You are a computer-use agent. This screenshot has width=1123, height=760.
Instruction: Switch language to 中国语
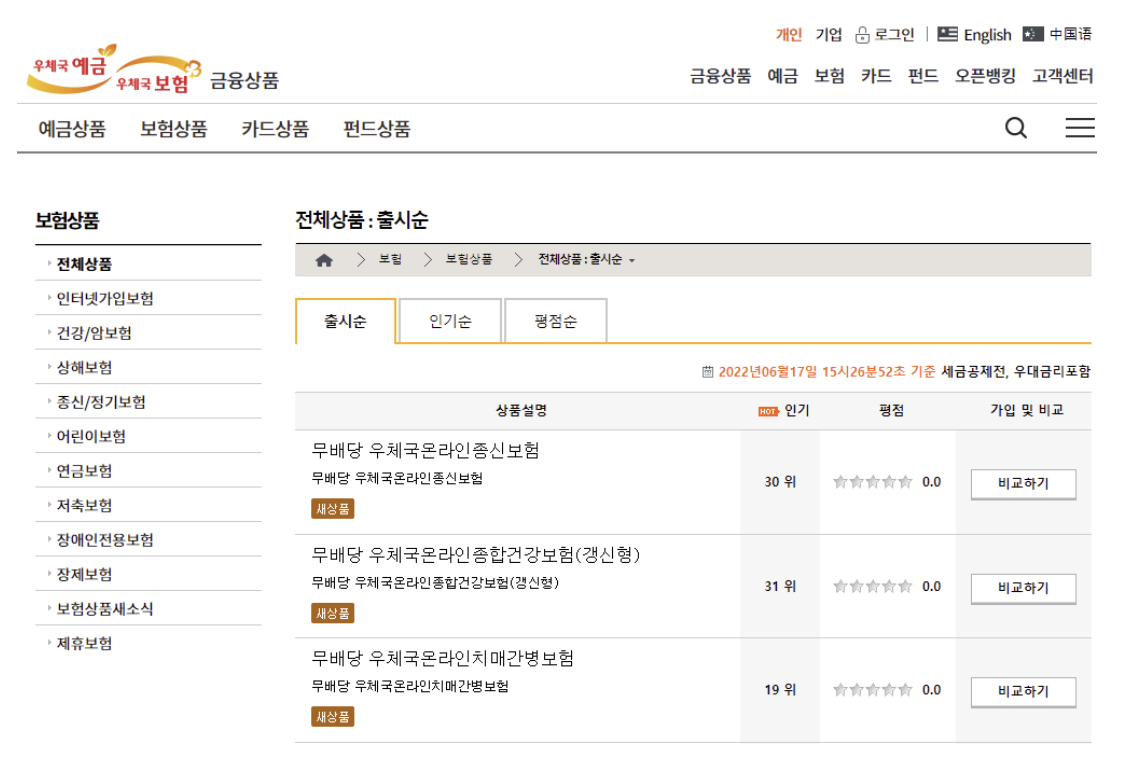point(1070,34)
